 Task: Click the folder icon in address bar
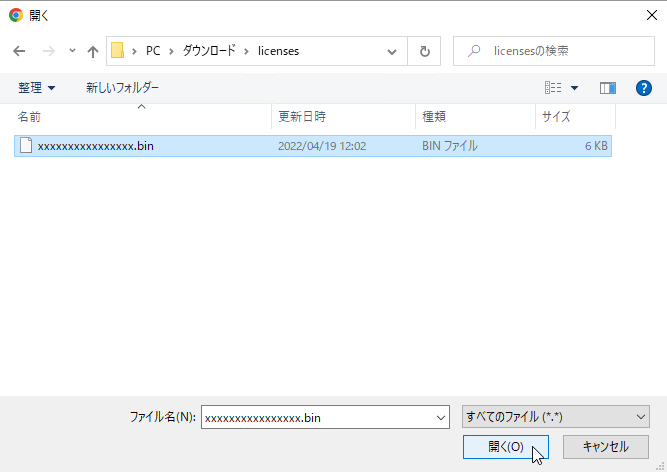tap(117, 51)
